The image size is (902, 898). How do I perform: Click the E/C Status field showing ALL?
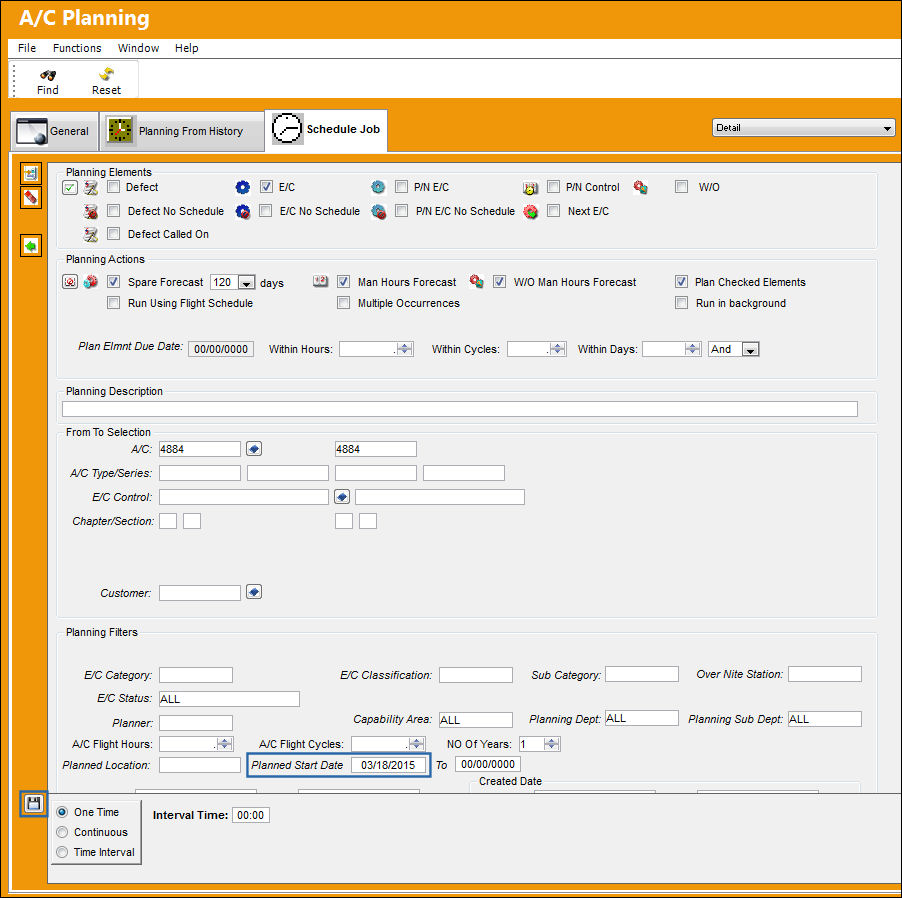[229, 698]
